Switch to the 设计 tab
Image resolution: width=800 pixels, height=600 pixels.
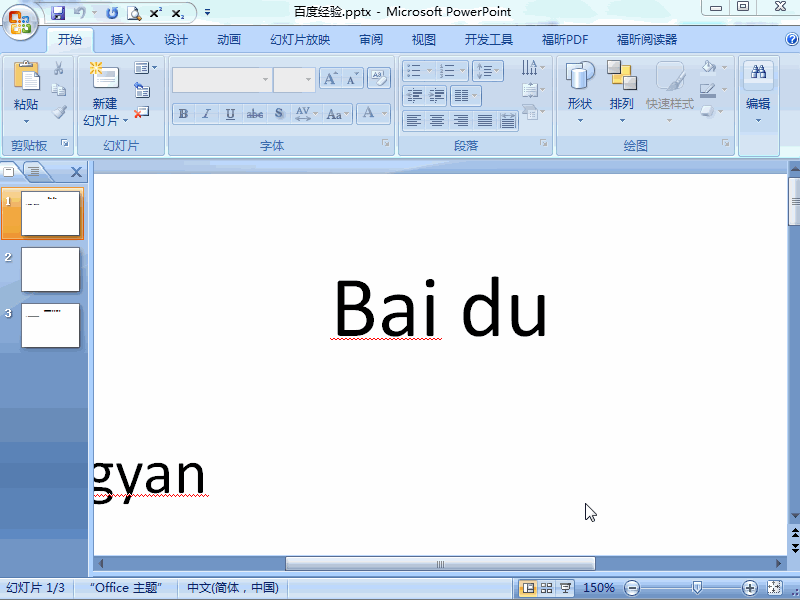(x=176, y=40)
